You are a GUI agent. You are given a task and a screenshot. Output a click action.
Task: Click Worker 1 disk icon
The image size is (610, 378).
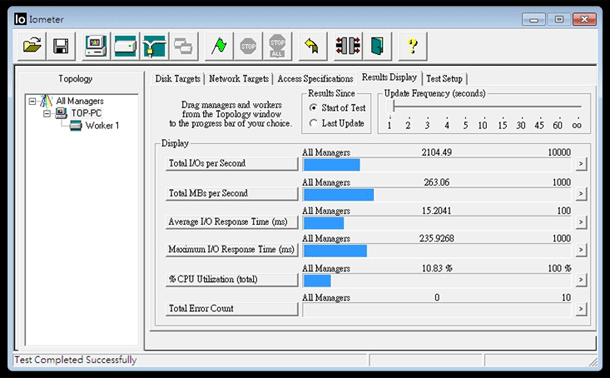point(75,126)
